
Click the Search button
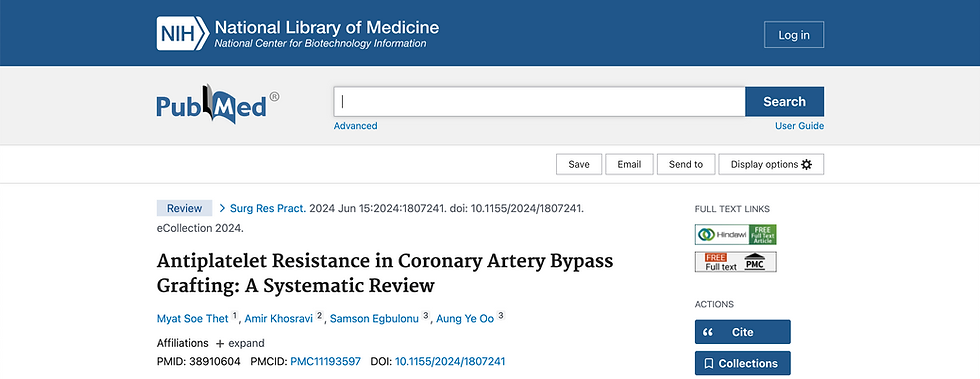tap(784, 101)
